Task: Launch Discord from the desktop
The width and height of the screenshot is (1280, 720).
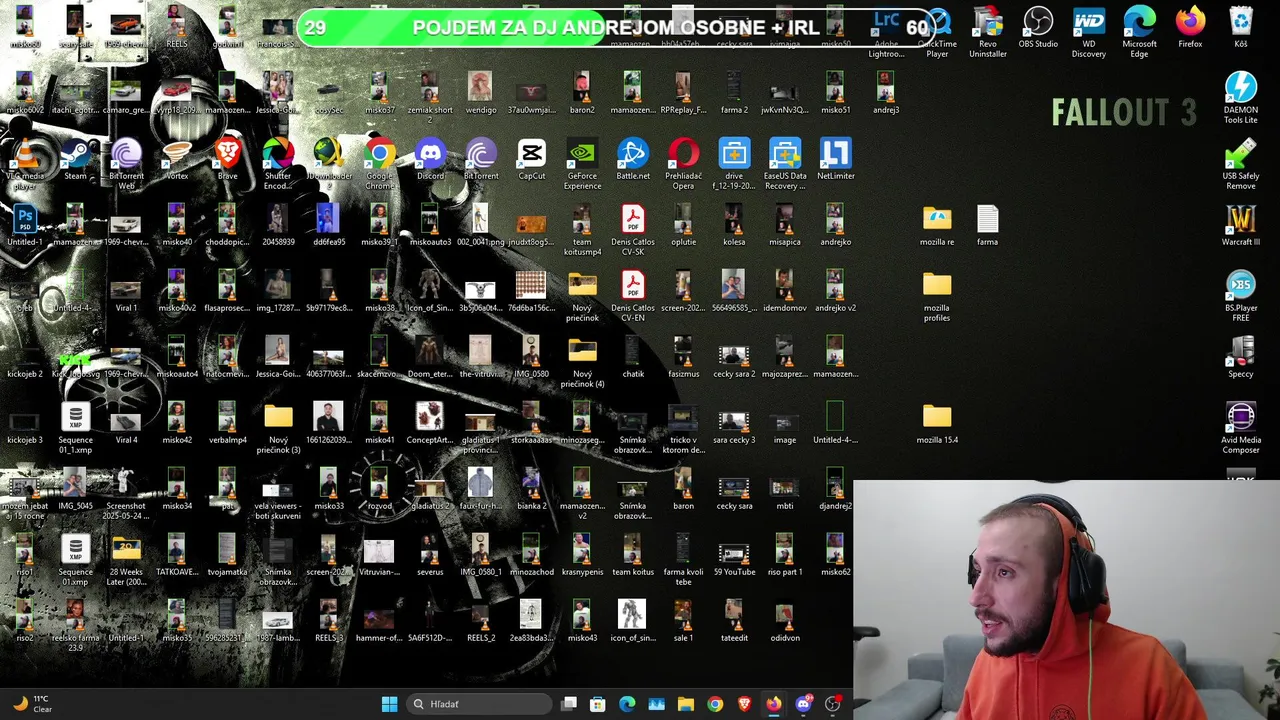Action: click(430, 160)
